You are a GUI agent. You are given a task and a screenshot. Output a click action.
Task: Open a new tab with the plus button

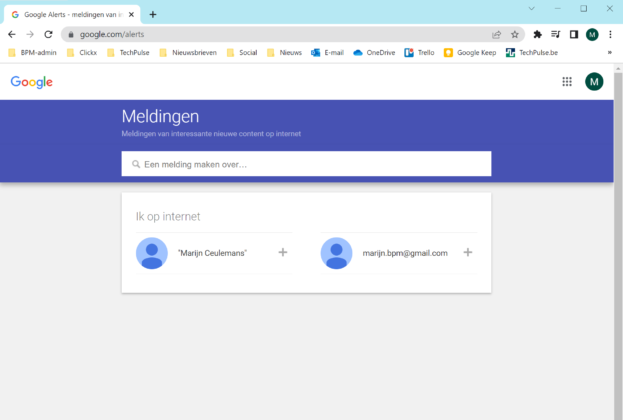pyautogui.click(x=153, y=15)
